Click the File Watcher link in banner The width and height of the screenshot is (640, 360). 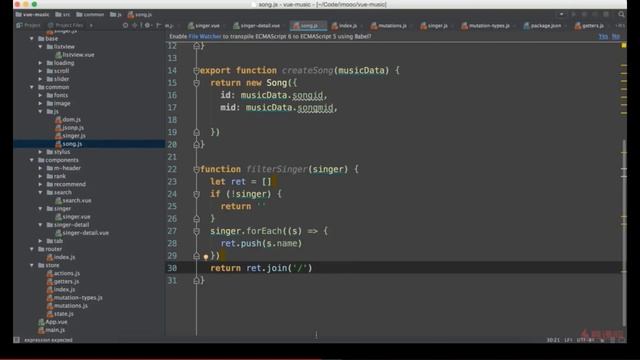tap(204, 36)
